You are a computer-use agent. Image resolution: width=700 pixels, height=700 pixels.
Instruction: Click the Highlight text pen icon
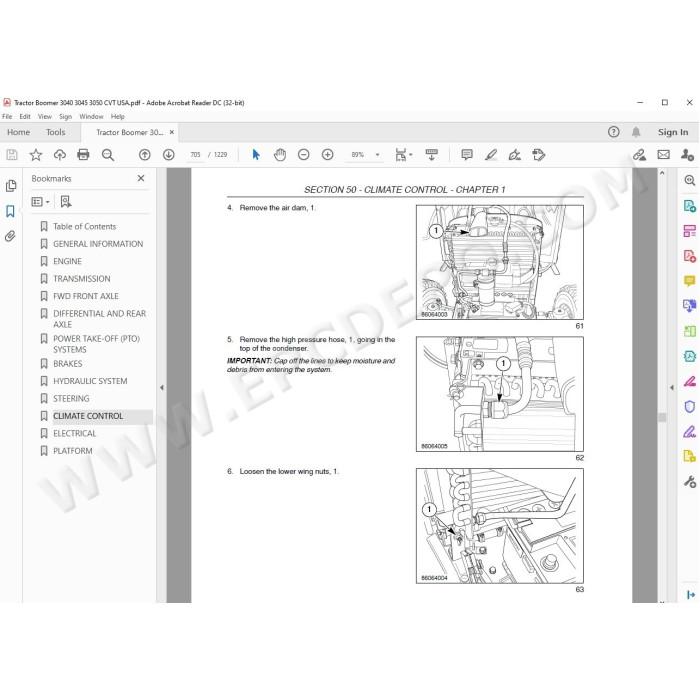tap(491, 155)
